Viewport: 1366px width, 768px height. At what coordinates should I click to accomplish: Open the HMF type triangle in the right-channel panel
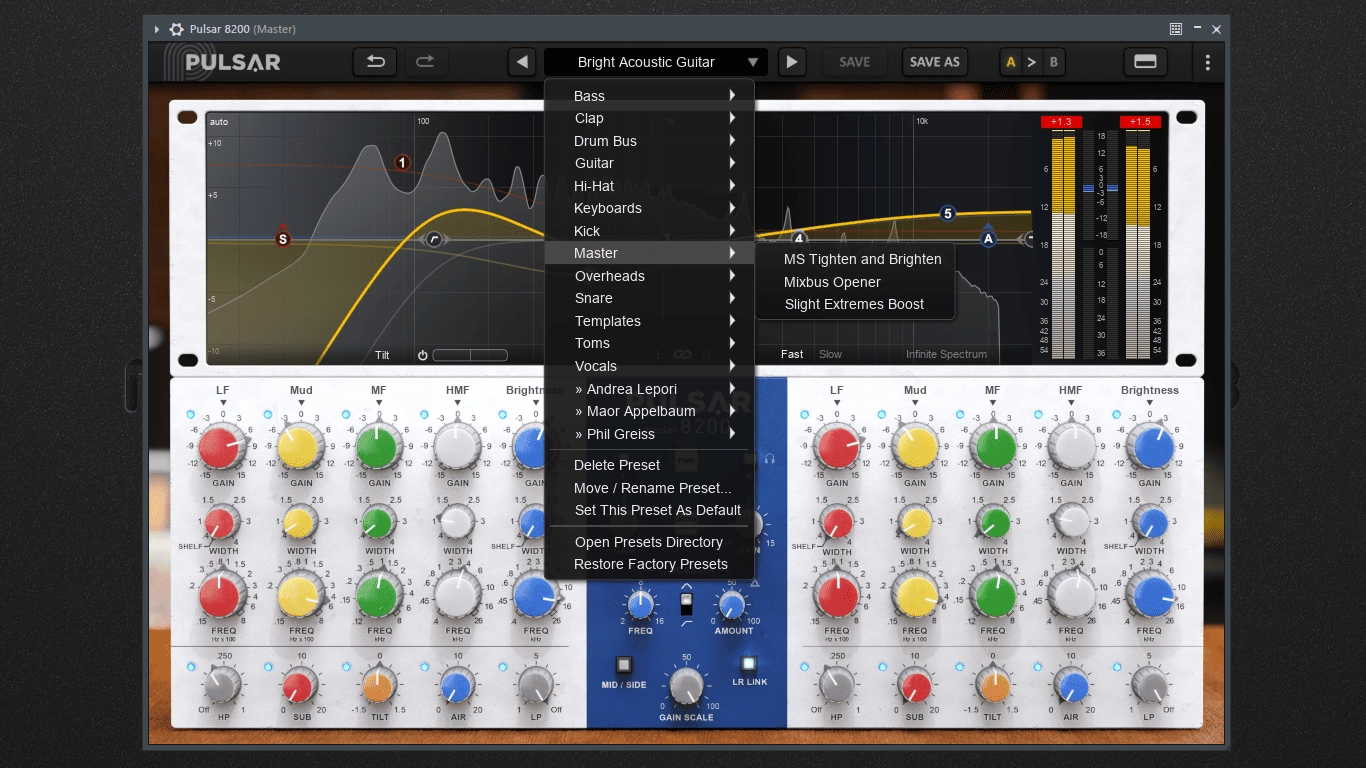click(1070, 403)
